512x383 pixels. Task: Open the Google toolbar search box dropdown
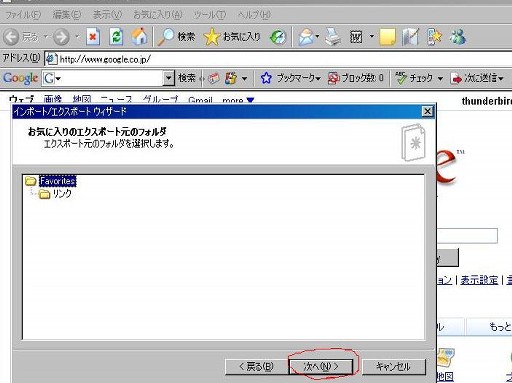click(169, 78)
